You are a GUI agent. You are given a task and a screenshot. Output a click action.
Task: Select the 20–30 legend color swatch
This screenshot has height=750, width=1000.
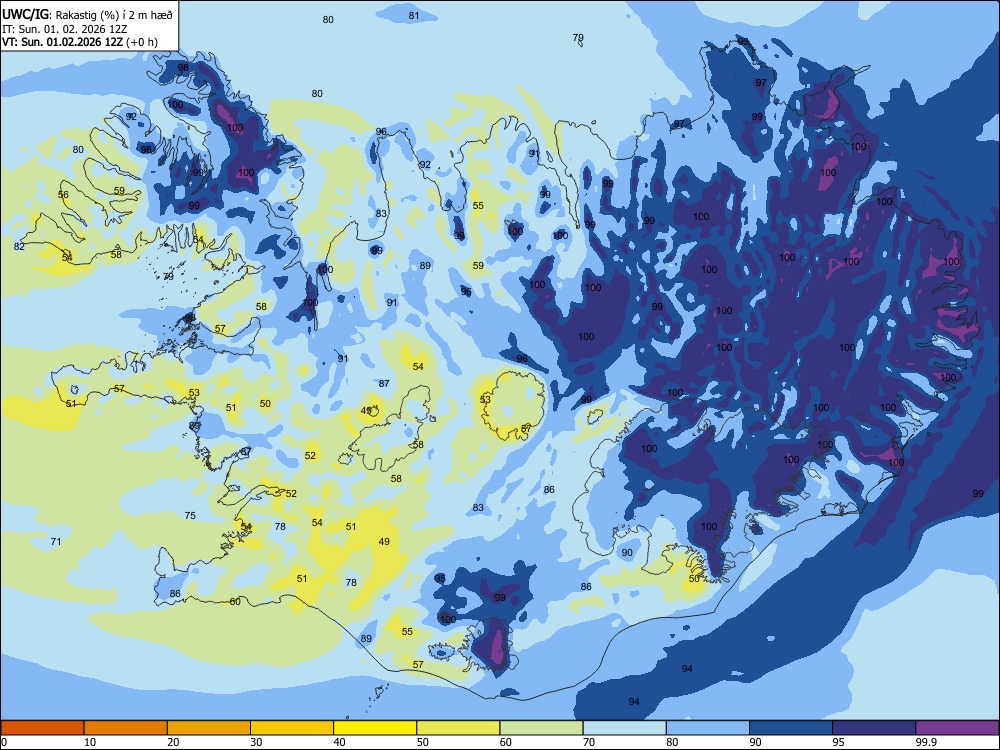coord(209,728)
